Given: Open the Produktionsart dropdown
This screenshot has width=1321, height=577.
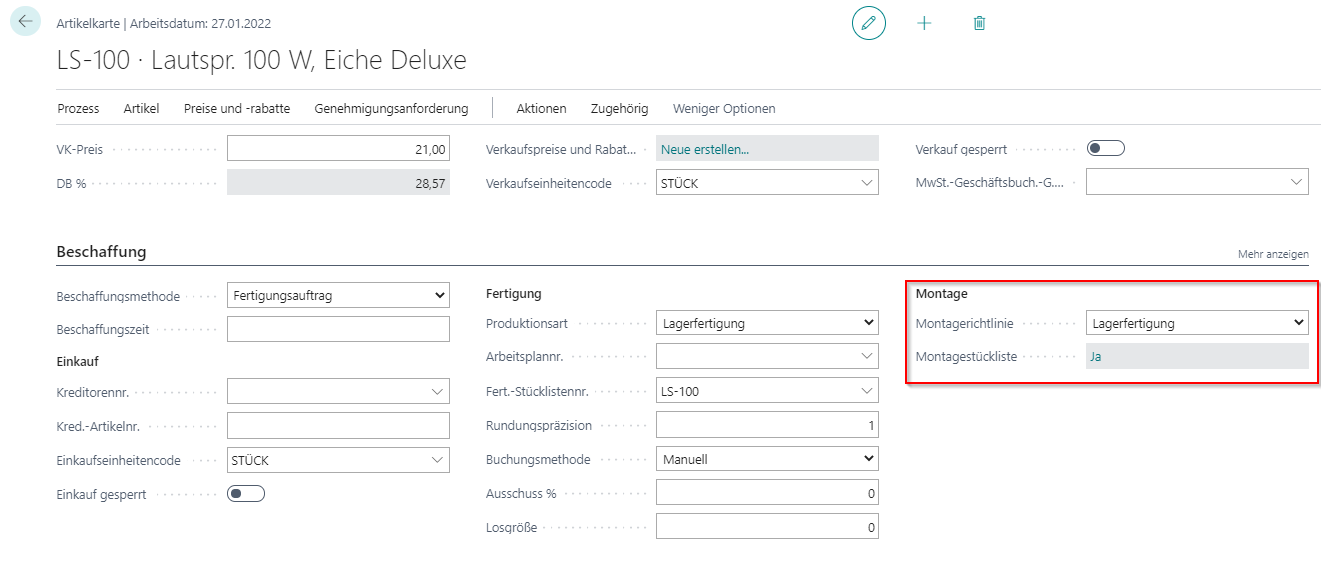Looking at the screenshot, I should [766, 323].
